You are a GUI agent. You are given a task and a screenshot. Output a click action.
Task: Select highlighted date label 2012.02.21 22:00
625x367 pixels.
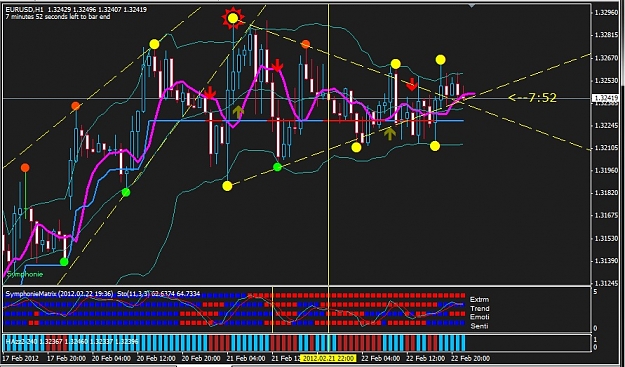click(x=327, y=358)
